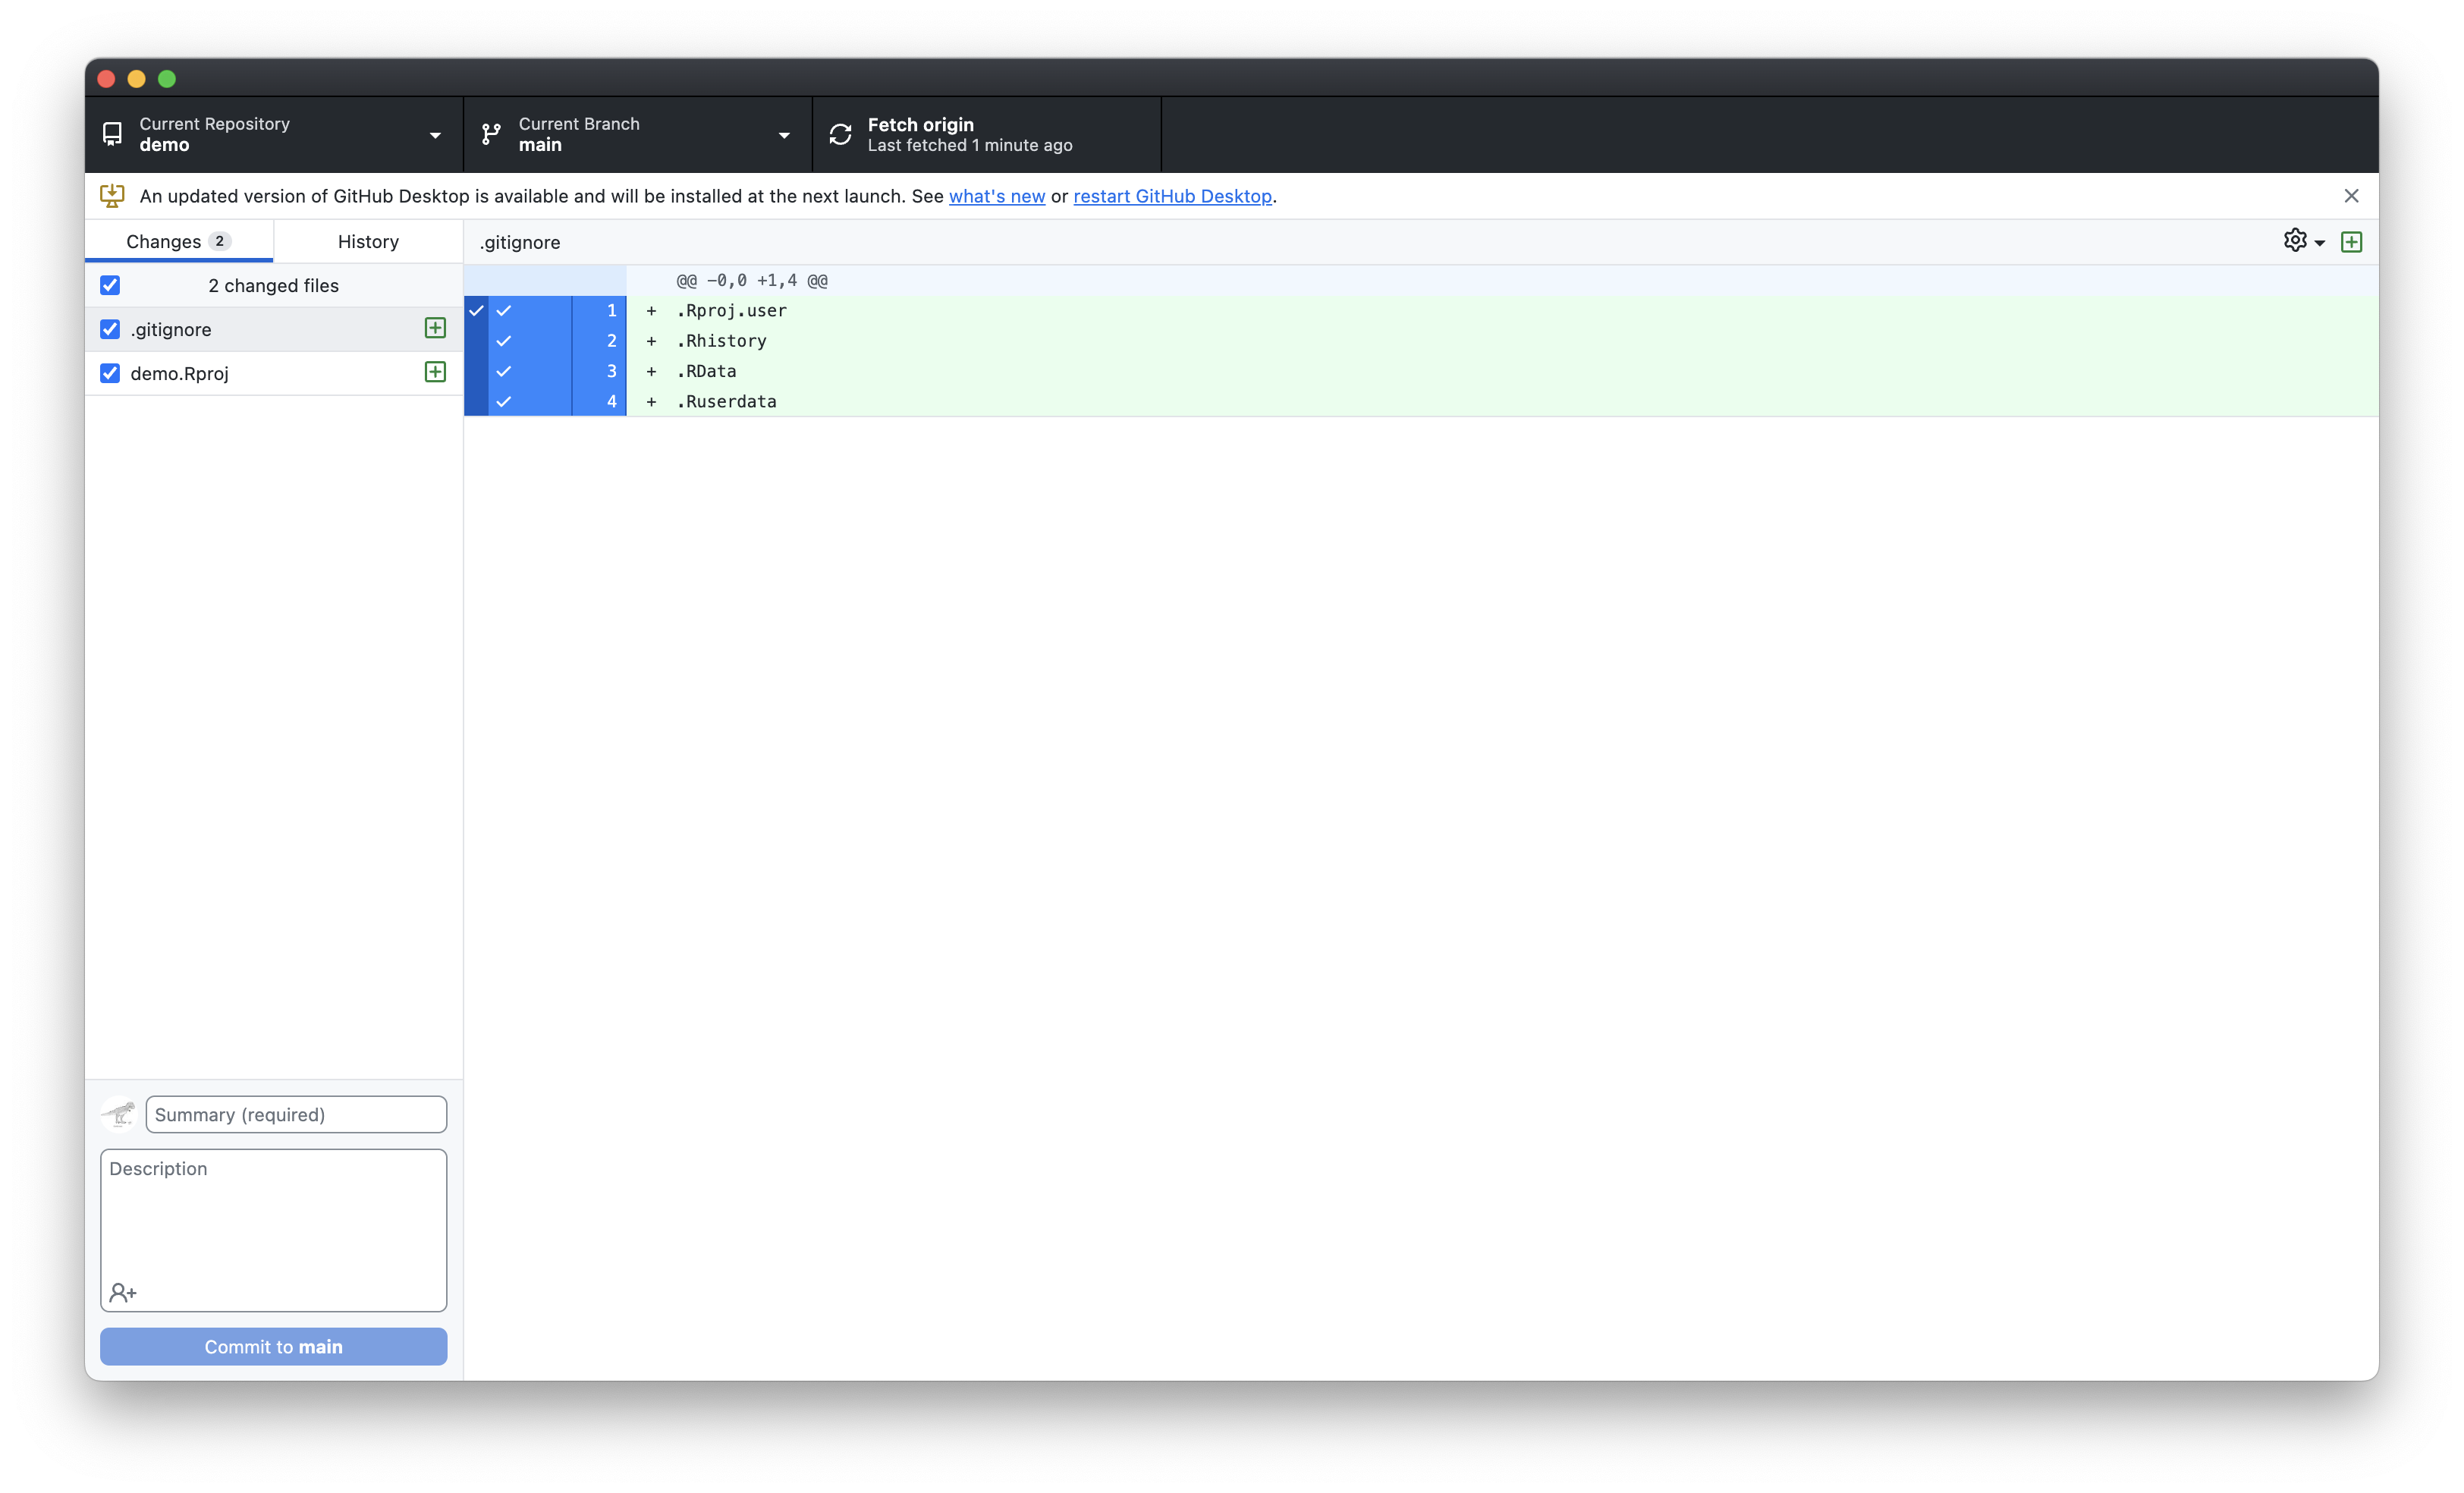Open the Current Repository dropdown
The height and width of the screenshot is (1493, 2464).
(273, 134)
